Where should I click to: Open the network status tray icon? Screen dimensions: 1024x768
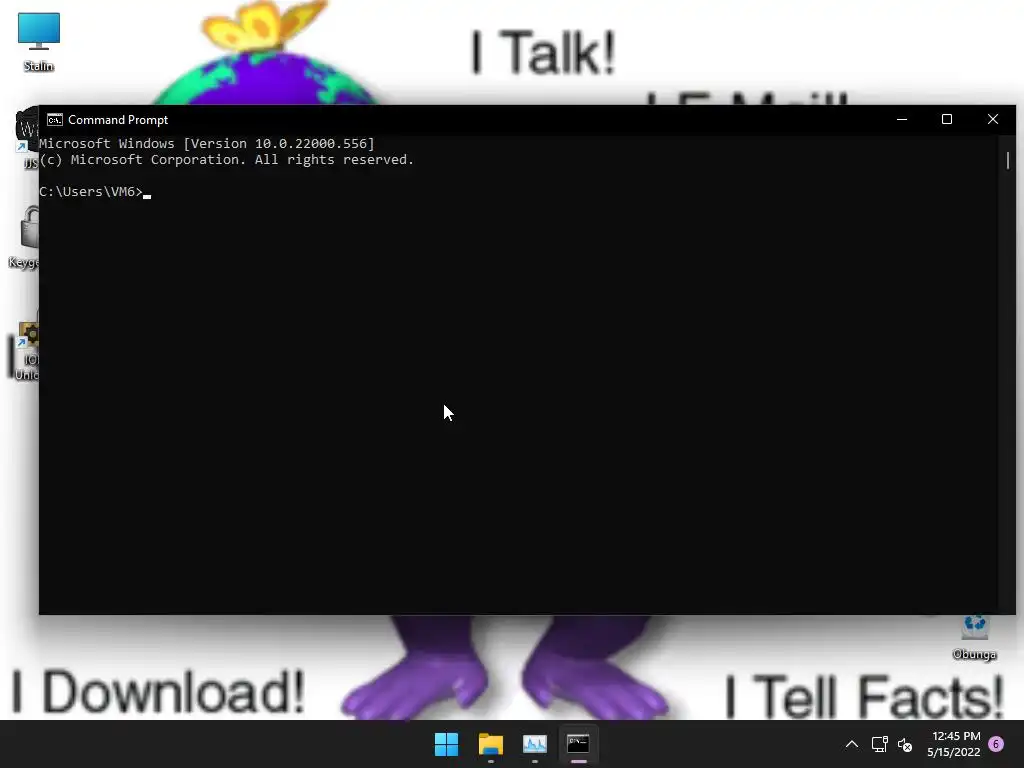point(879,744)
